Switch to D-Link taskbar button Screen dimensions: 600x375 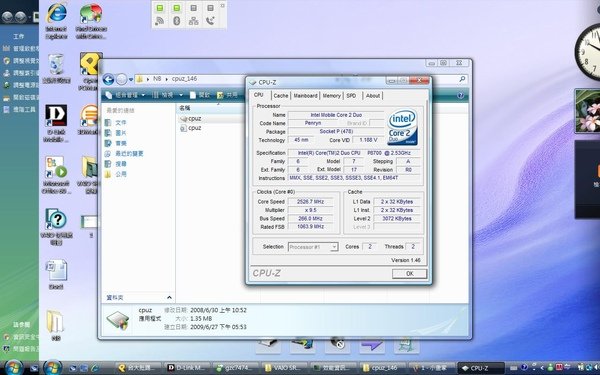[188, 368]
